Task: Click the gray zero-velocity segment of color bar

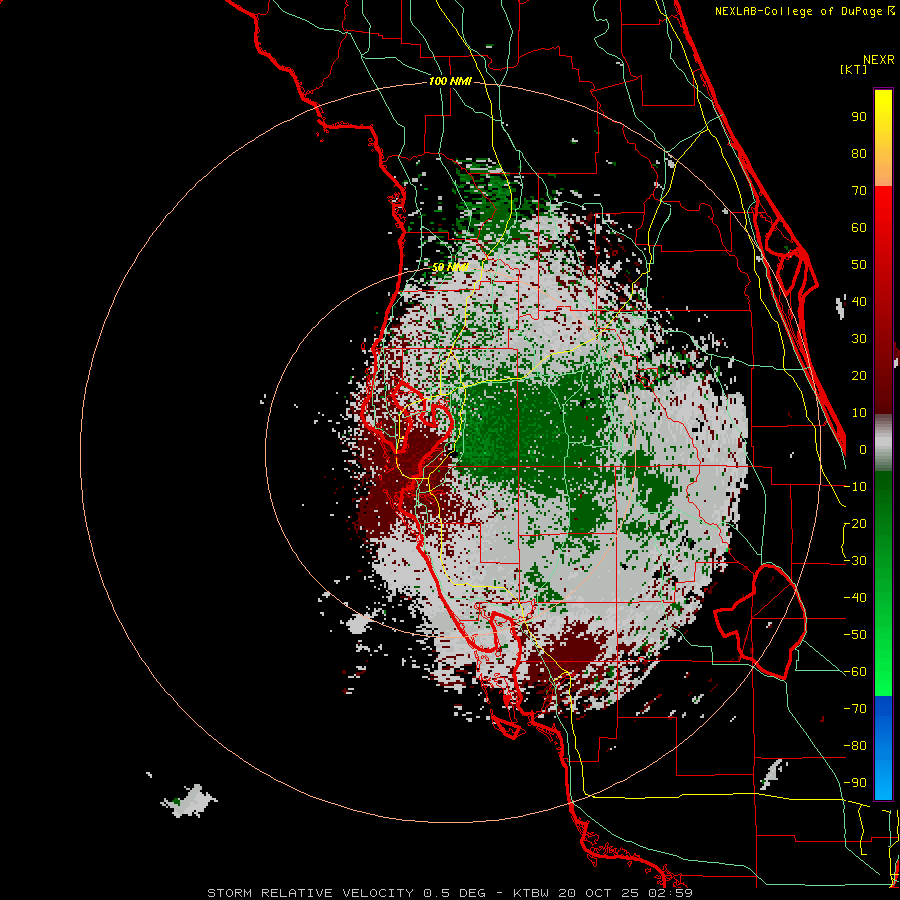Action: 883,443
